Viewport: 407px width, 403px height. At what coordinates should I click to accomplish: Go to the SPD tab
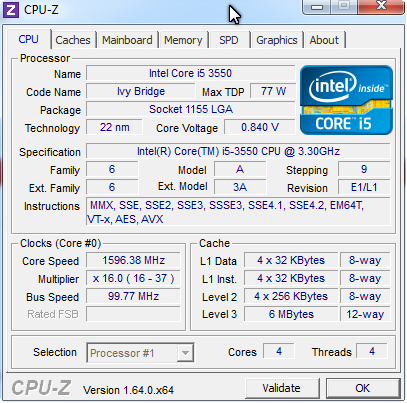(x=229, y=40)
